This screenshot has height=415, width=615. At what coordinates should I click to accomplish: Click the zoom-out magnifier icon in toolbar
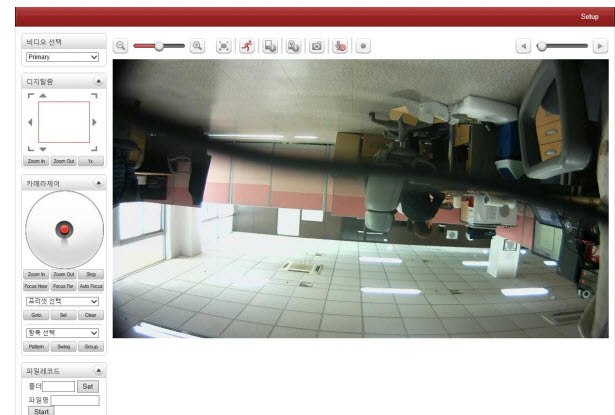120,46
